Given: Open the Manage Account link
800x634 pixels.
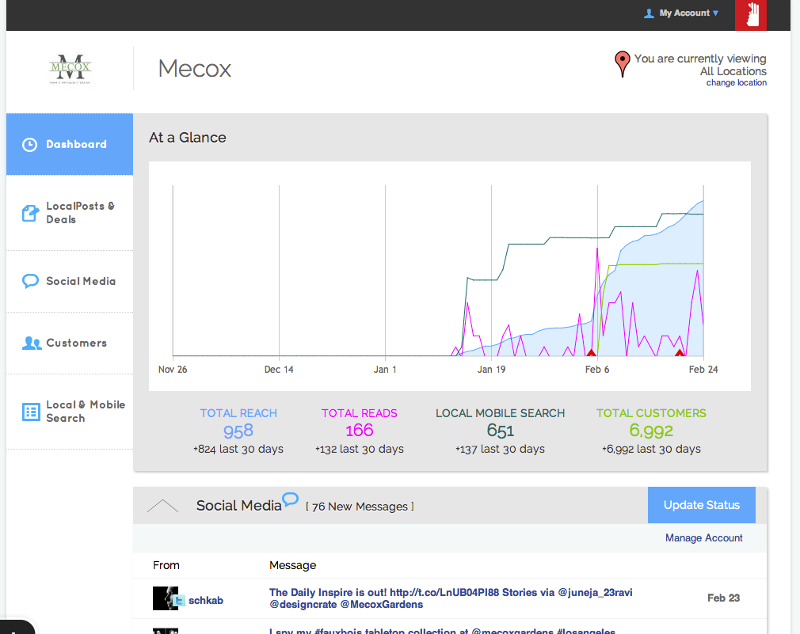Looking at the screenshot, I should (703, 538).
